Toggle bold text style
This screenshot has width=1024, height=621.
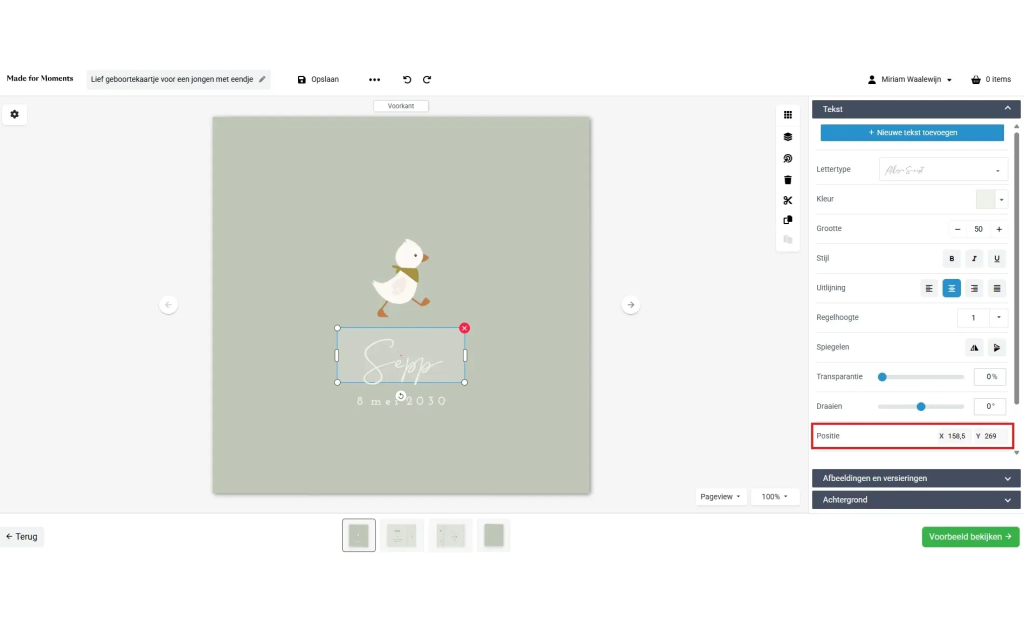point(952,259)
